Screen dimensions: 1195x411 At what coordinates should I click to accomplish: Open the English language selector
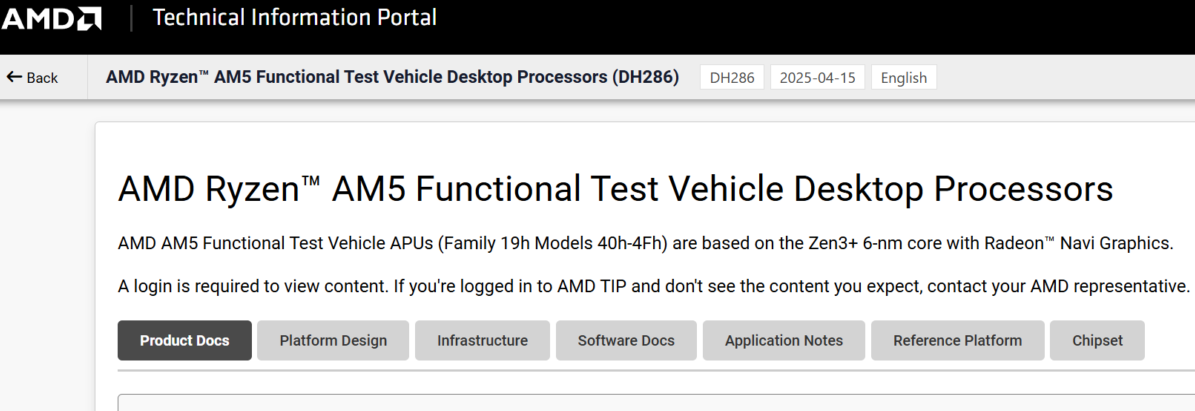coord(903,78)
